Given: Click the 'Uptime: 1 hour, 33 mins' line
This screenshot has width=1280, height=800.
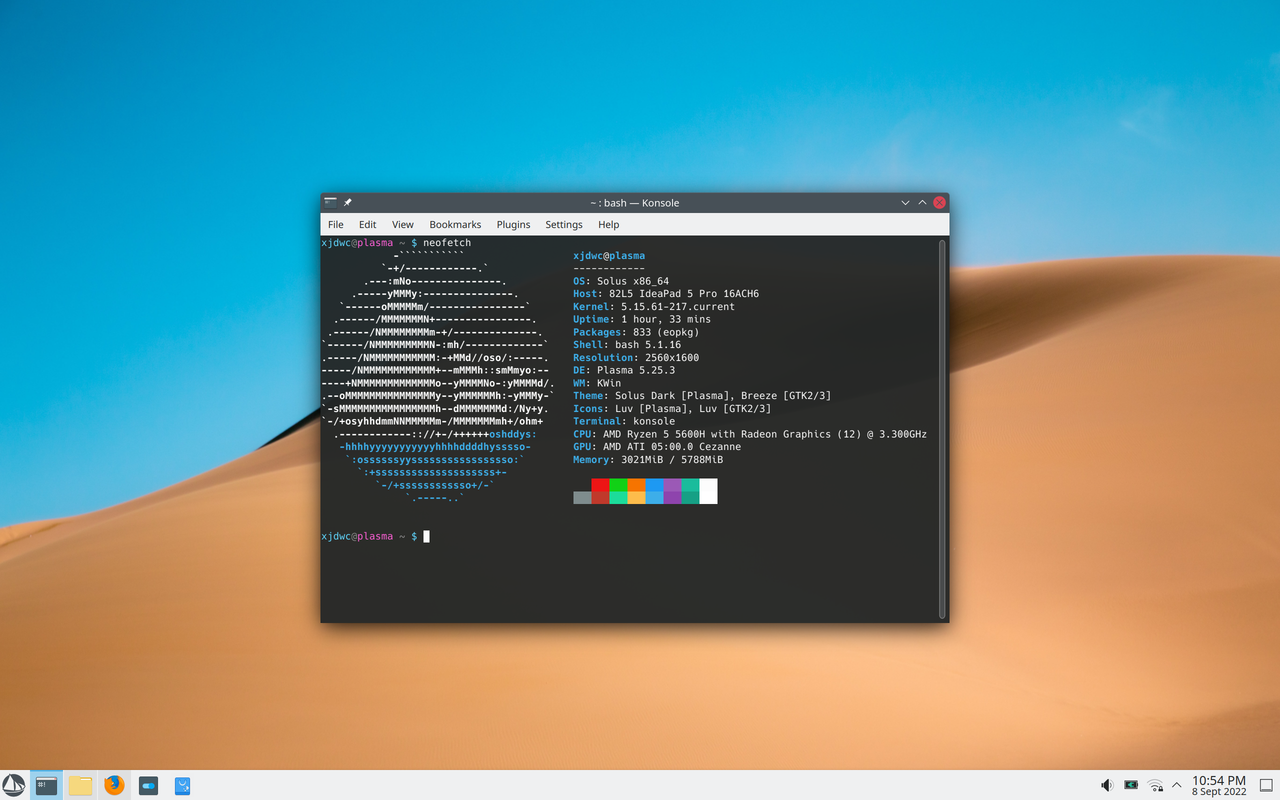Looking at the screenshot, I should pyautogui.click(x=642, y=319).
